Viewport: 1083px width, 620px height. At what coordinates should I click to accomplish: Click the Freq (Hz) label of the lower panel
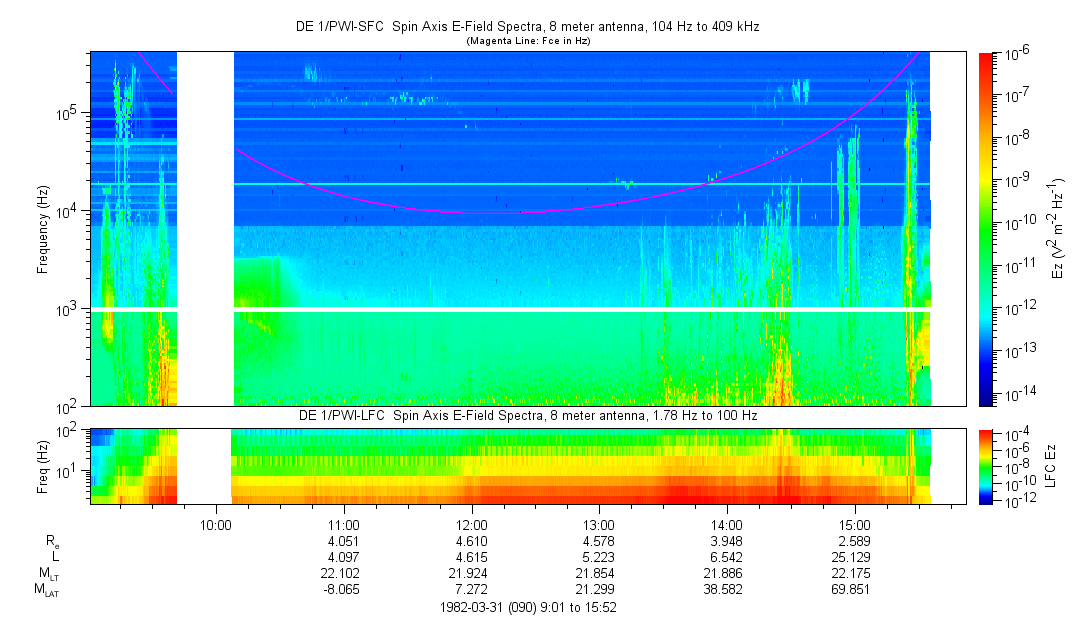pyautogui.click(x=43, y=465)
